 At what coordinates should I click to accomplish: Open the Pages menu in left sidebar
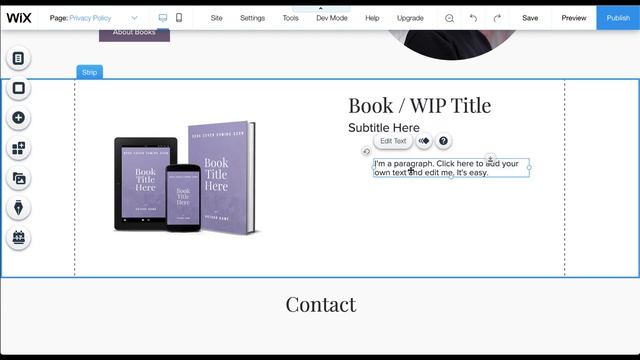18,58
